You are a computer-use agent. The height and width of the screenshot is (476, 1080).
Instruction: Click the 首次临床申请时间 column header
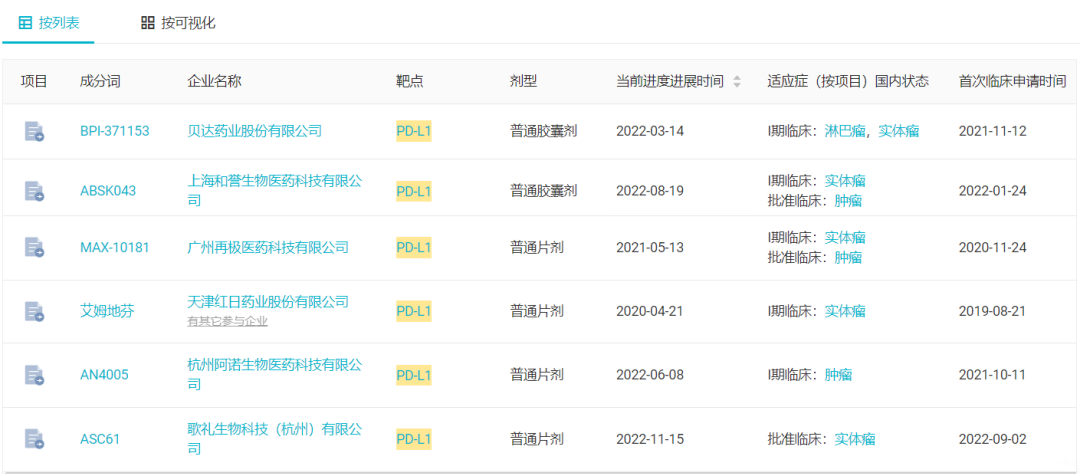click(x=1012, y=81)
